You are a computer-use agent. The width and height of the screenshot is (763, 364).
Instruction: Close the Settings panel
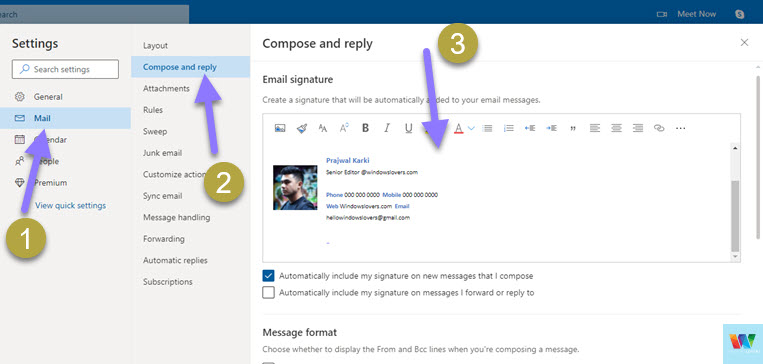744,43
